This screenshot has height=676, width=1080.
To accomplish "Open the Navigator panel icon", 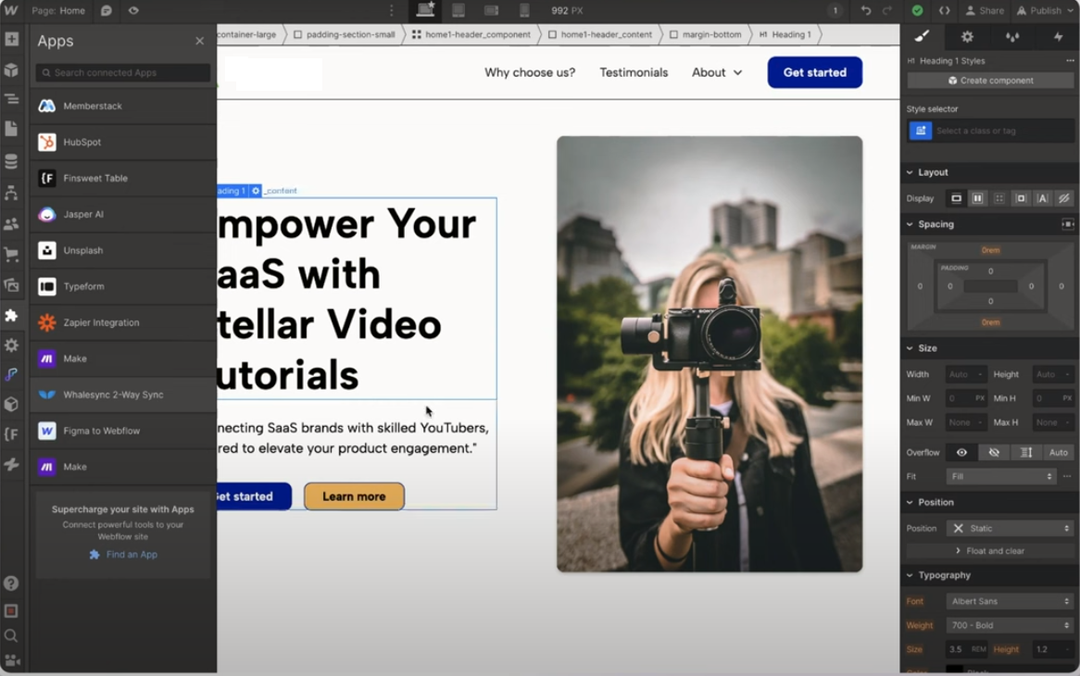I will pyautogui.click(x=12, y=99).
